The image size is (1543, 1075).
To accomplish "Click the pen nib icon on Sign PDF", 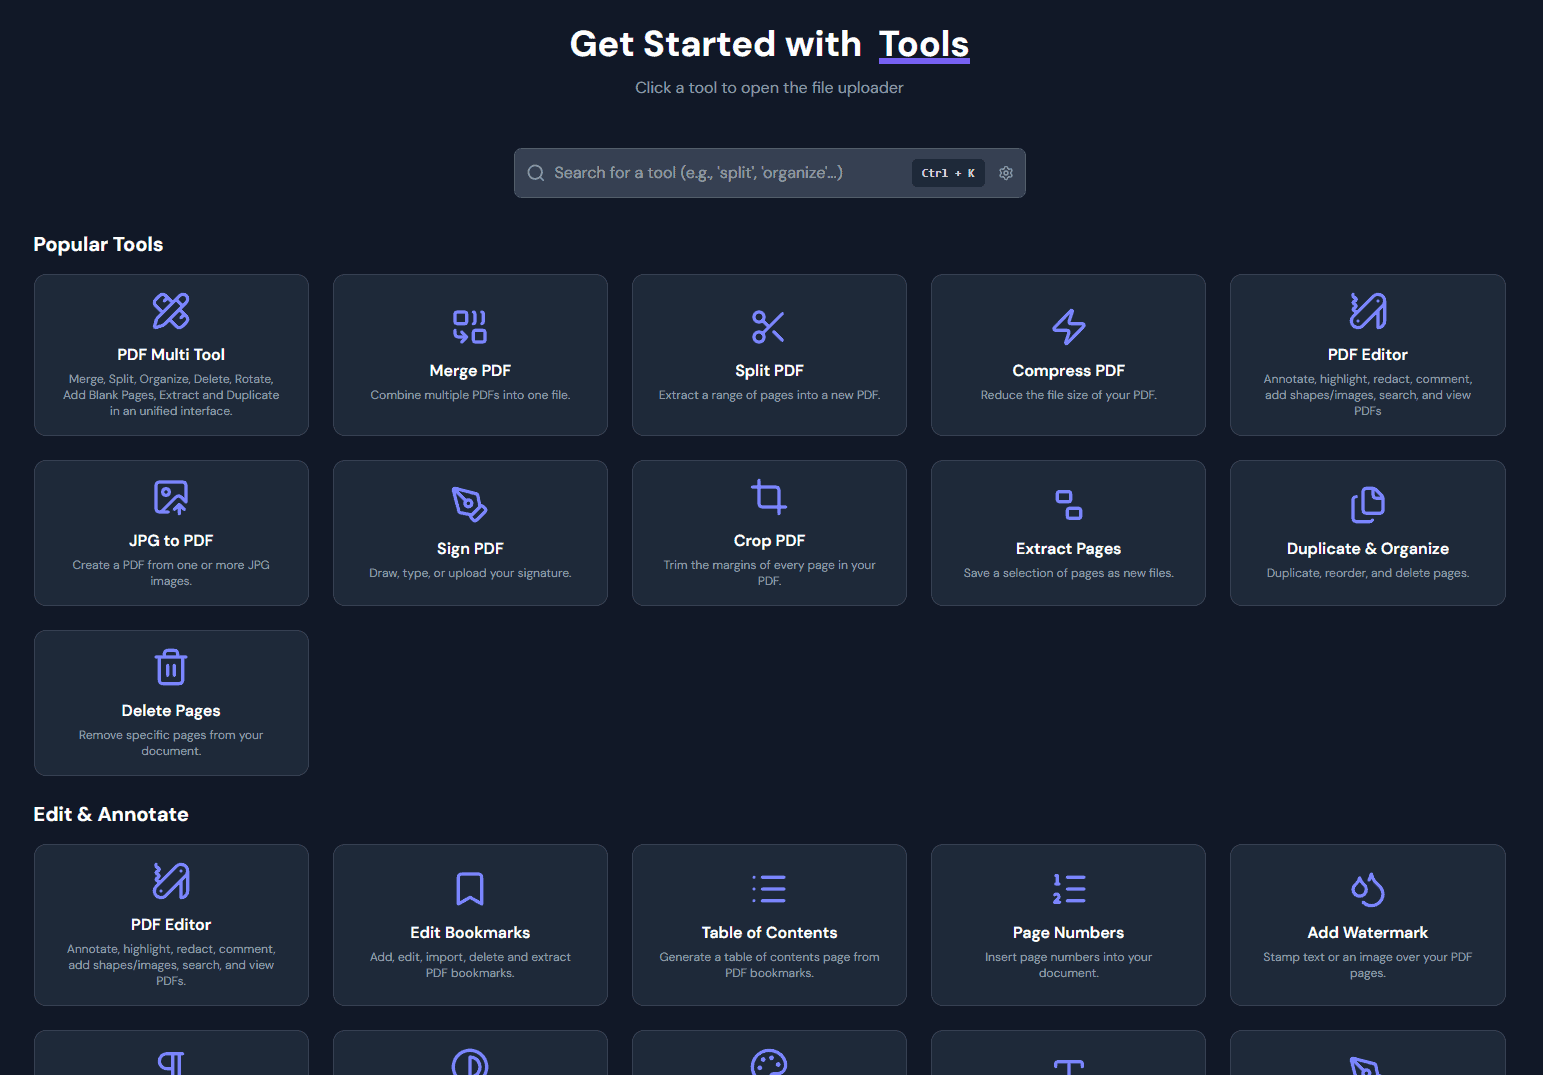I will [470, 505].
